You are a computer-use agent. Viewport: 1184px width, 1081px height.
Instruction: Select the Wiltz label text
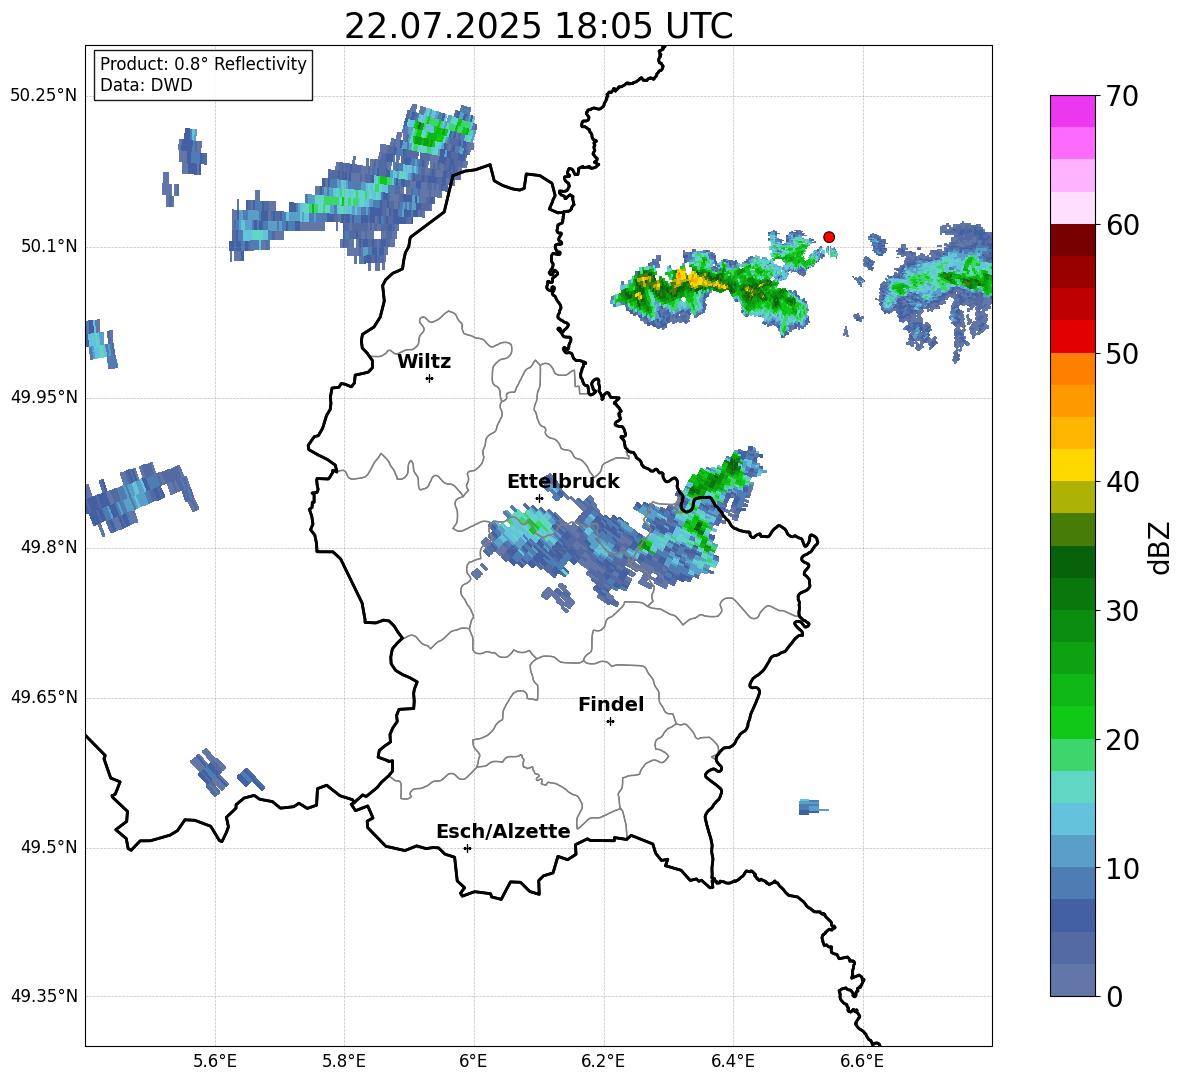click(424, 362)
